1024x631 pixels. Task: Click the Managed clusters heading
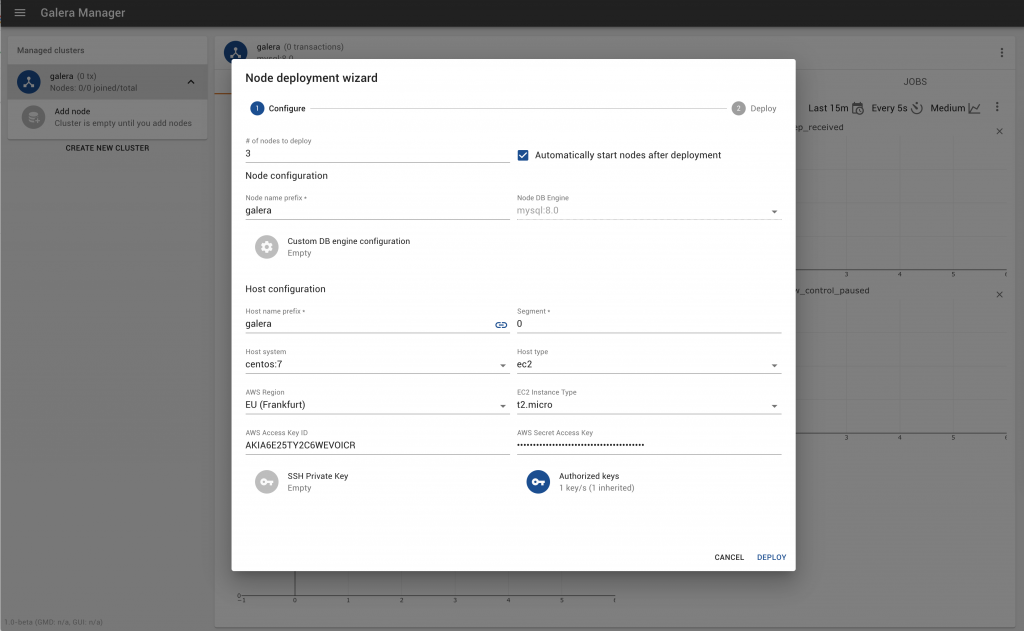tap(50, 50)
